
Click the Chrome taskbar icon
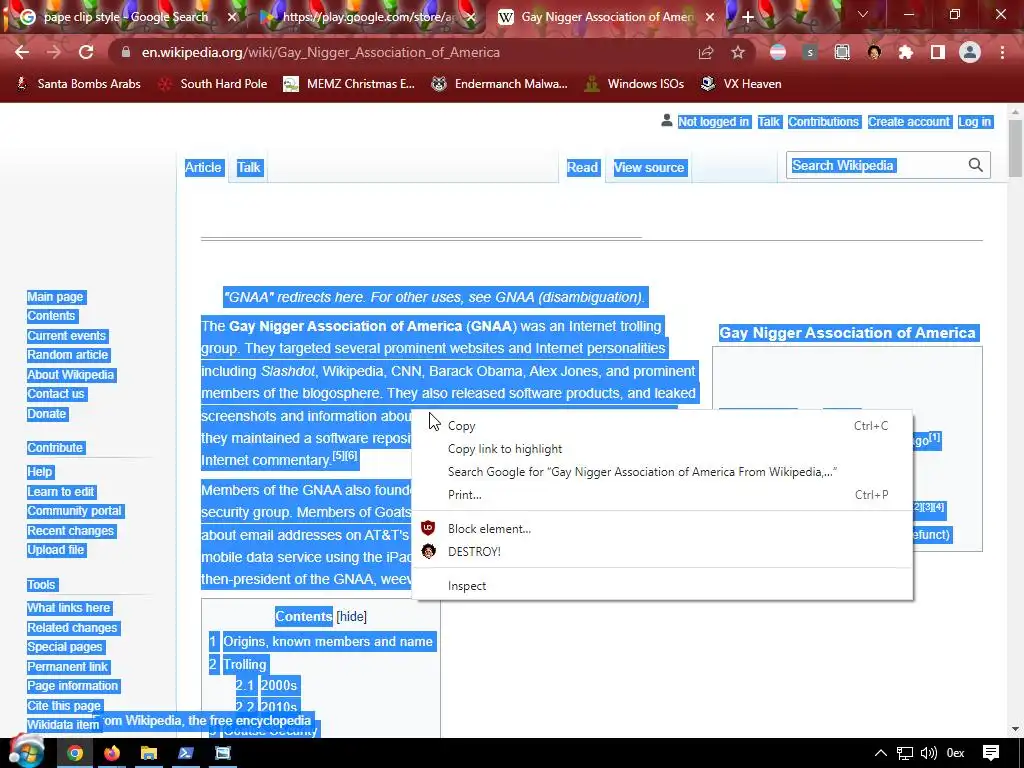pos(74,753)
